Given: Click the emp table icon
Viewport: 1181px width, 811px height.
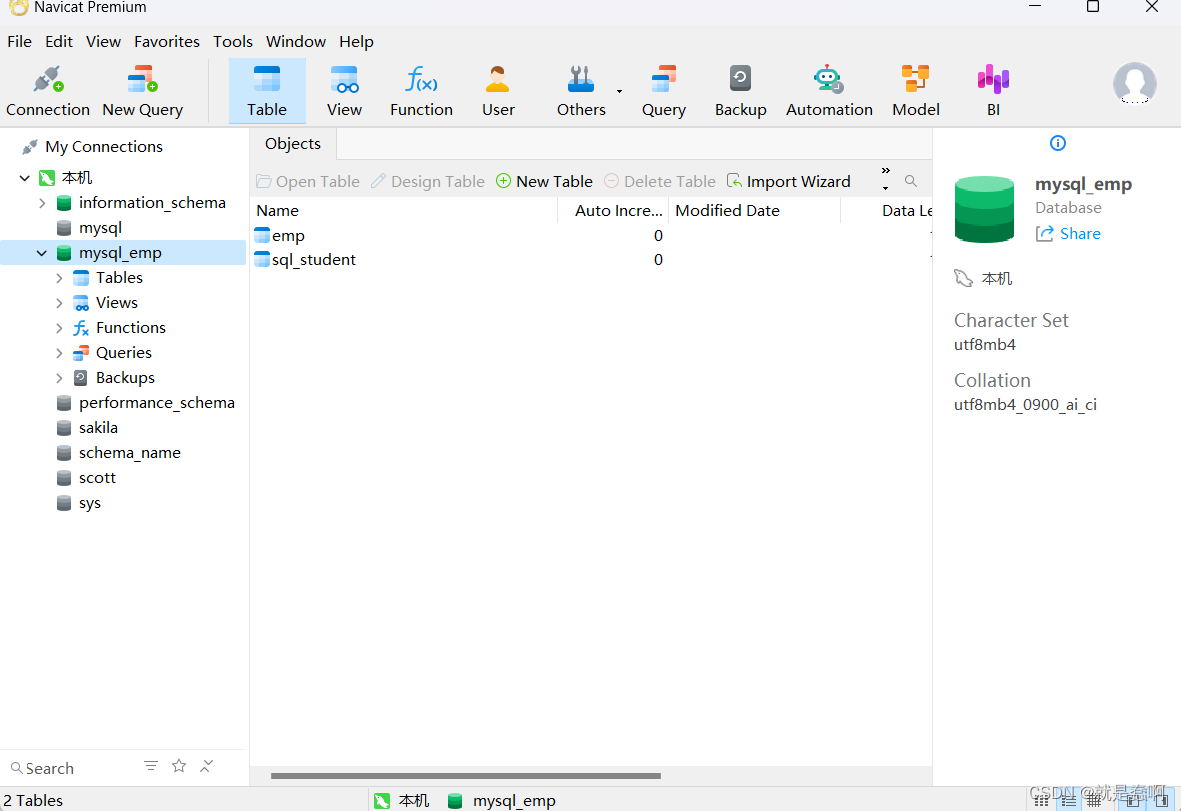Looking at the screenshot, I should pyautogui.click(x=261, y=235).
